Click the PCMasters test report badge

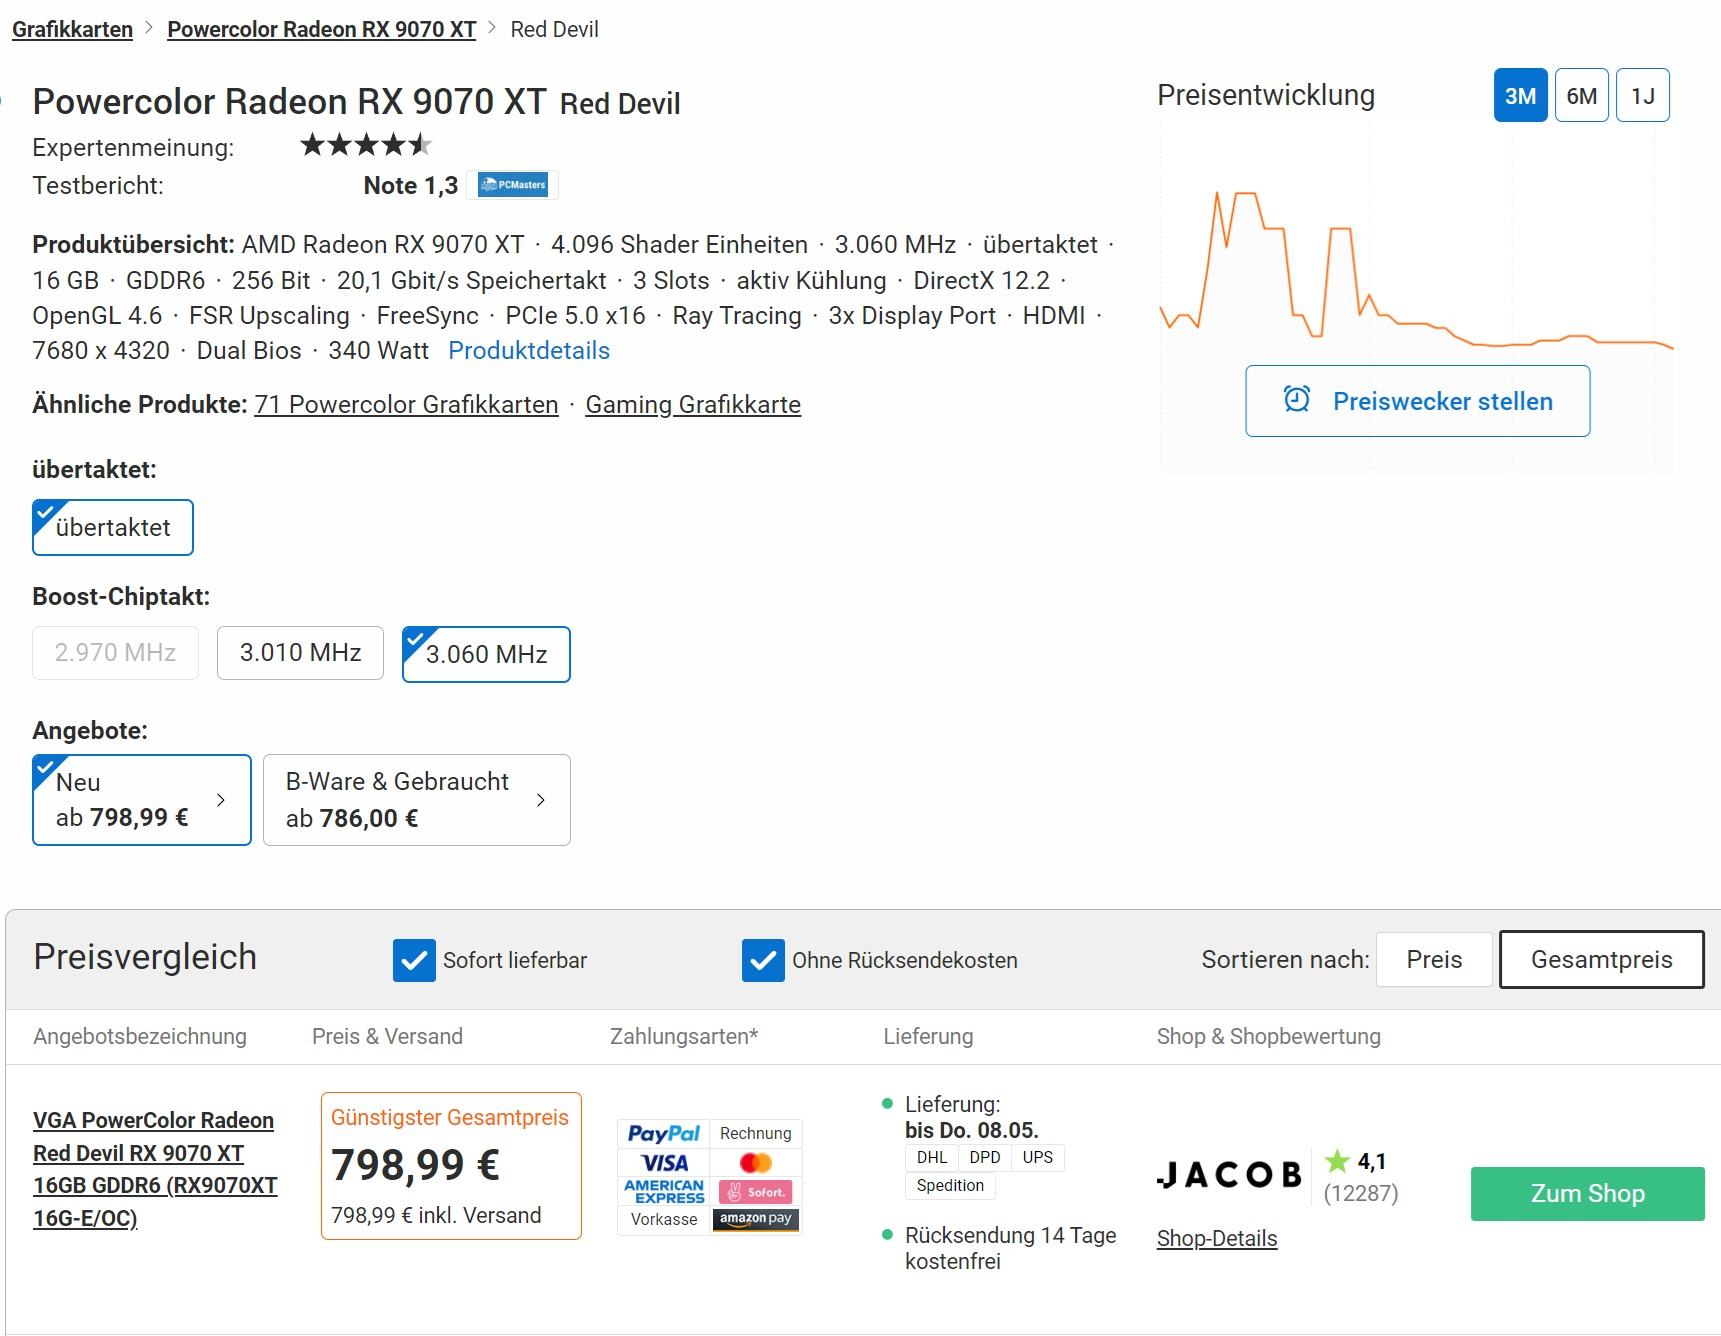click(513, 185)
